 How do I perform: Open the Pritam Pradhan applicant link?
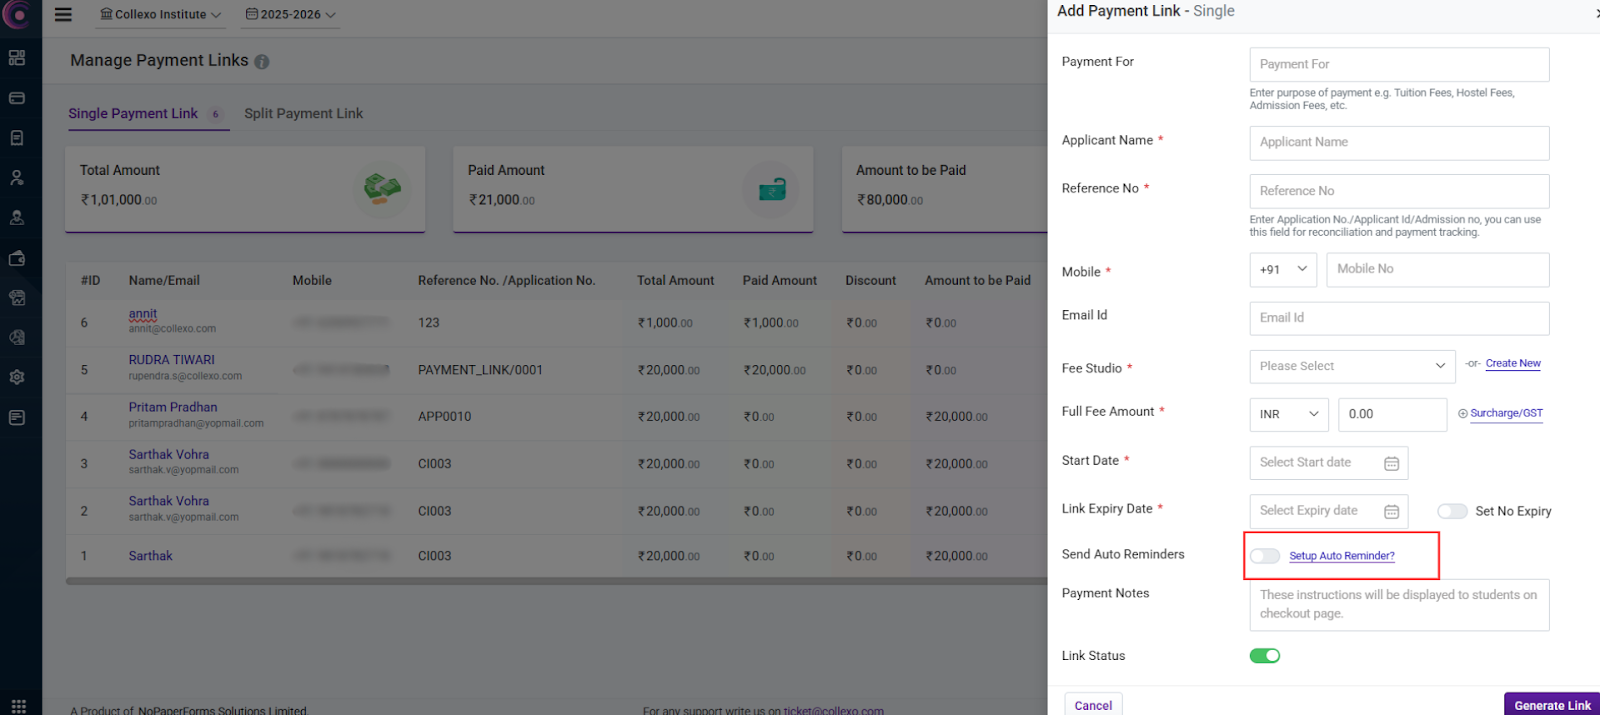[173, 407]
